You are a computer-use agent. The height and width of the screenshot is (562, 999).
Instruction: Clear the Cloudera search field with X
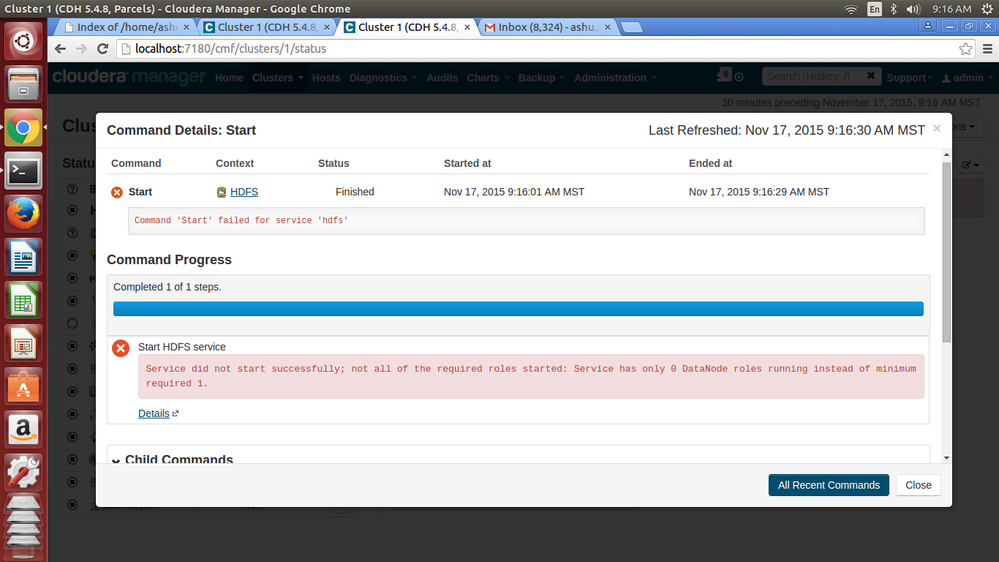pyautogui.click(x=871, y=76)
